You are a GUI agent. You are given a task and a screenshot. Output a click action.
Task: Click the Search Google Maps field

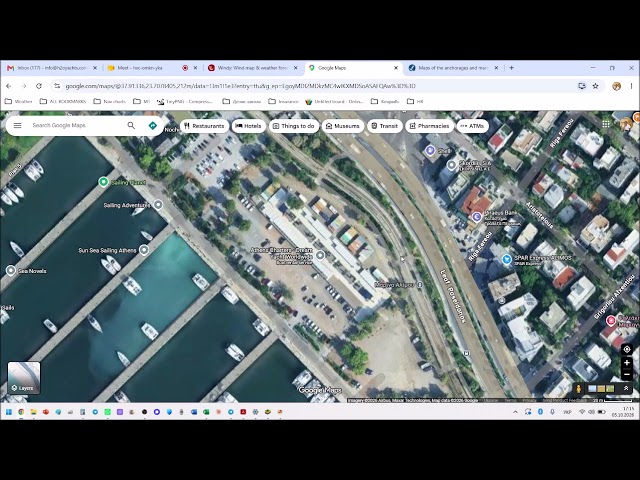pyautogui.click(x=76, y=125)
